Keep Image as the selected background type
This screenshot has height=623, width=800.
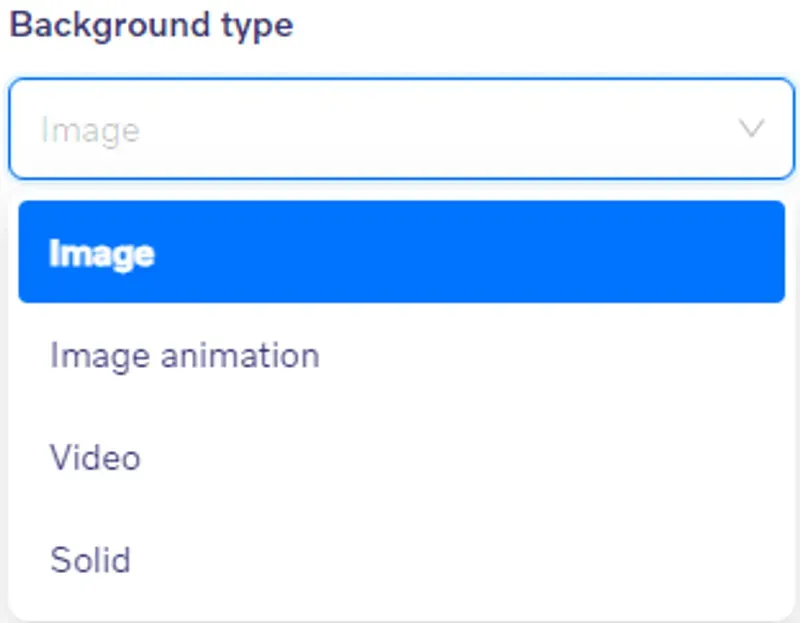point(402,252)
